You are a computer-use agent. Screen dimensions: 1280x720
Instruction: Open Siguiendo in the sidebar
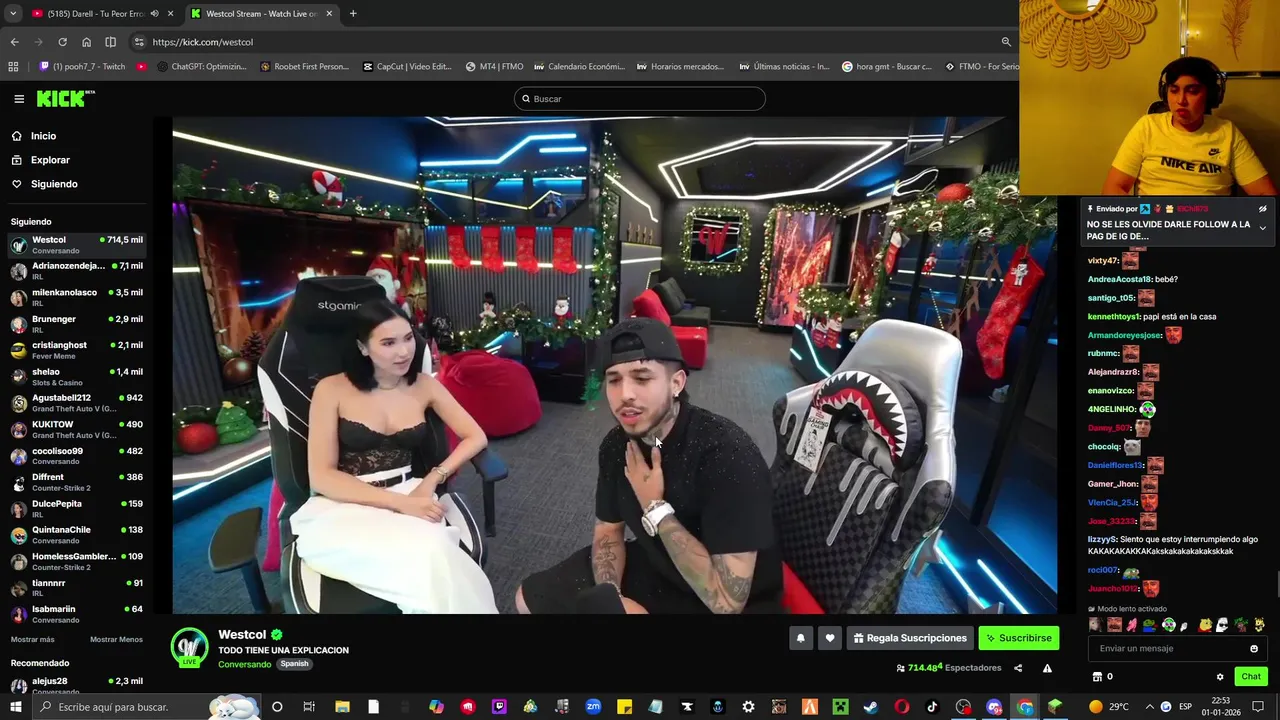(54, 184)
